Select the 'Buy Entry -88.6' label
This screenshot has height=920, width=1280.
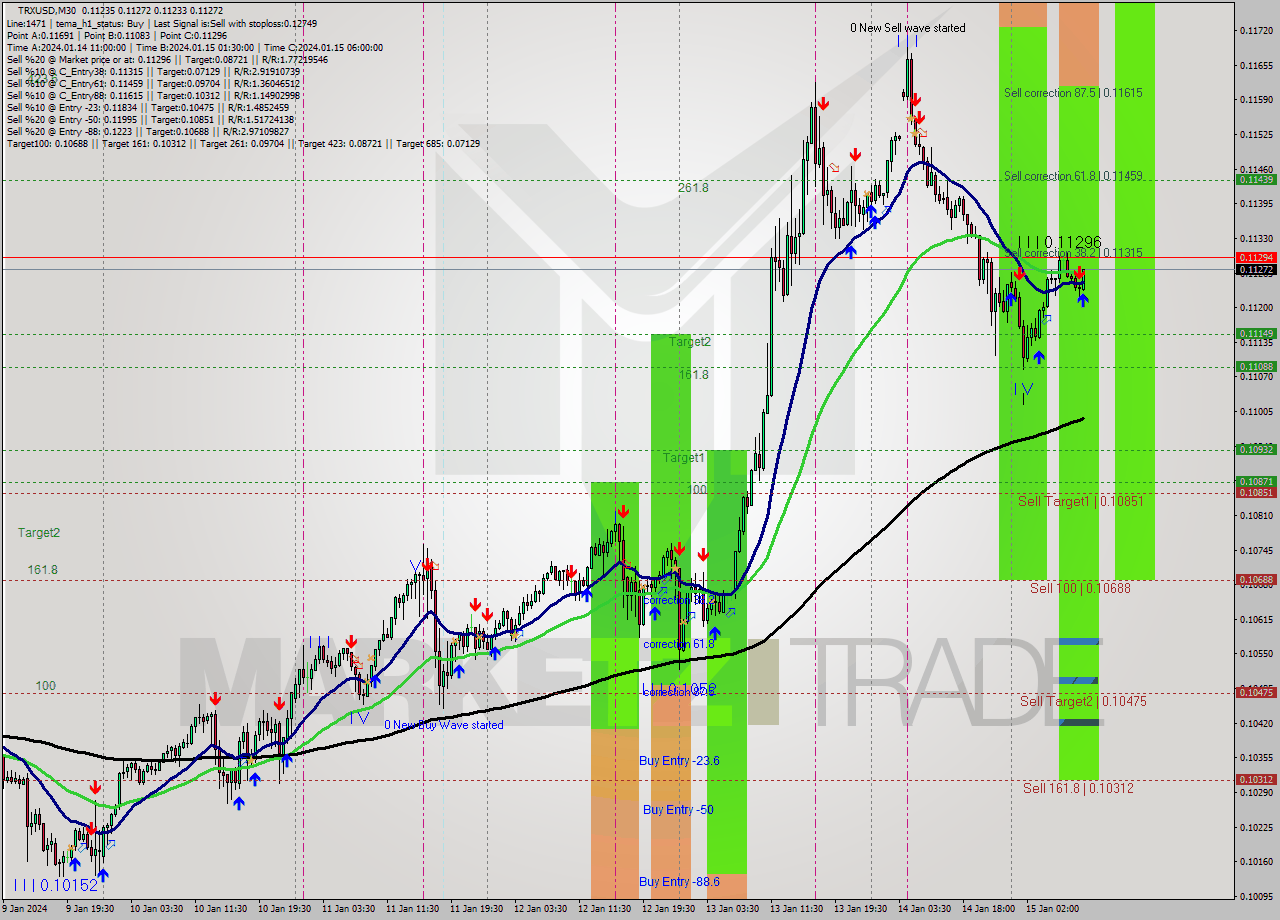pos(680,881)
